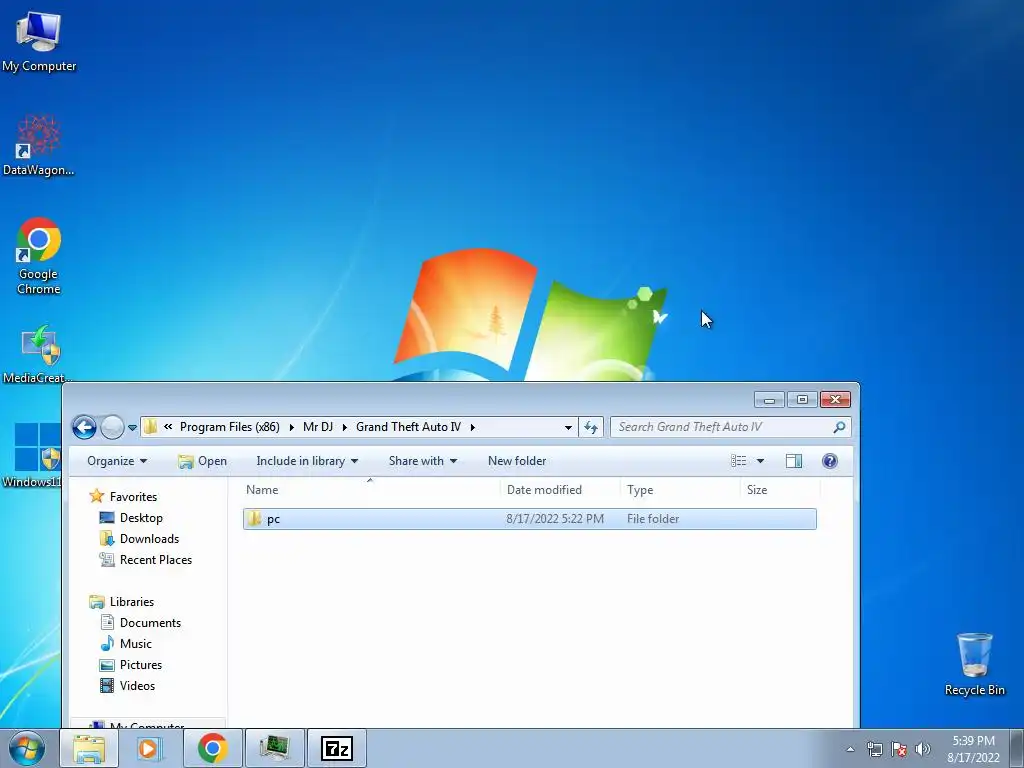Click the Mr DJ breadcrumb segment

tap(318, 426)
